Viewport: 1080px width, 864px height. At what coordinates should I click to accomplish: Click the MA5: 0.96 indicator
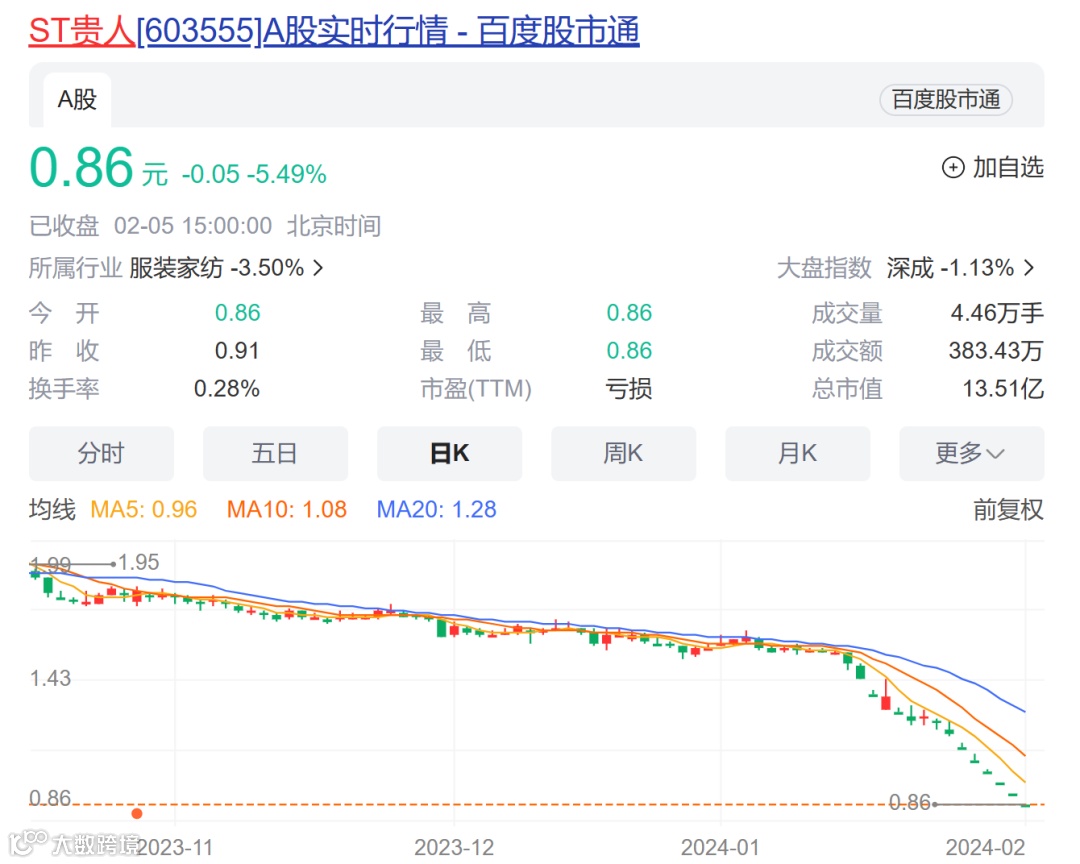click(143, 510)
